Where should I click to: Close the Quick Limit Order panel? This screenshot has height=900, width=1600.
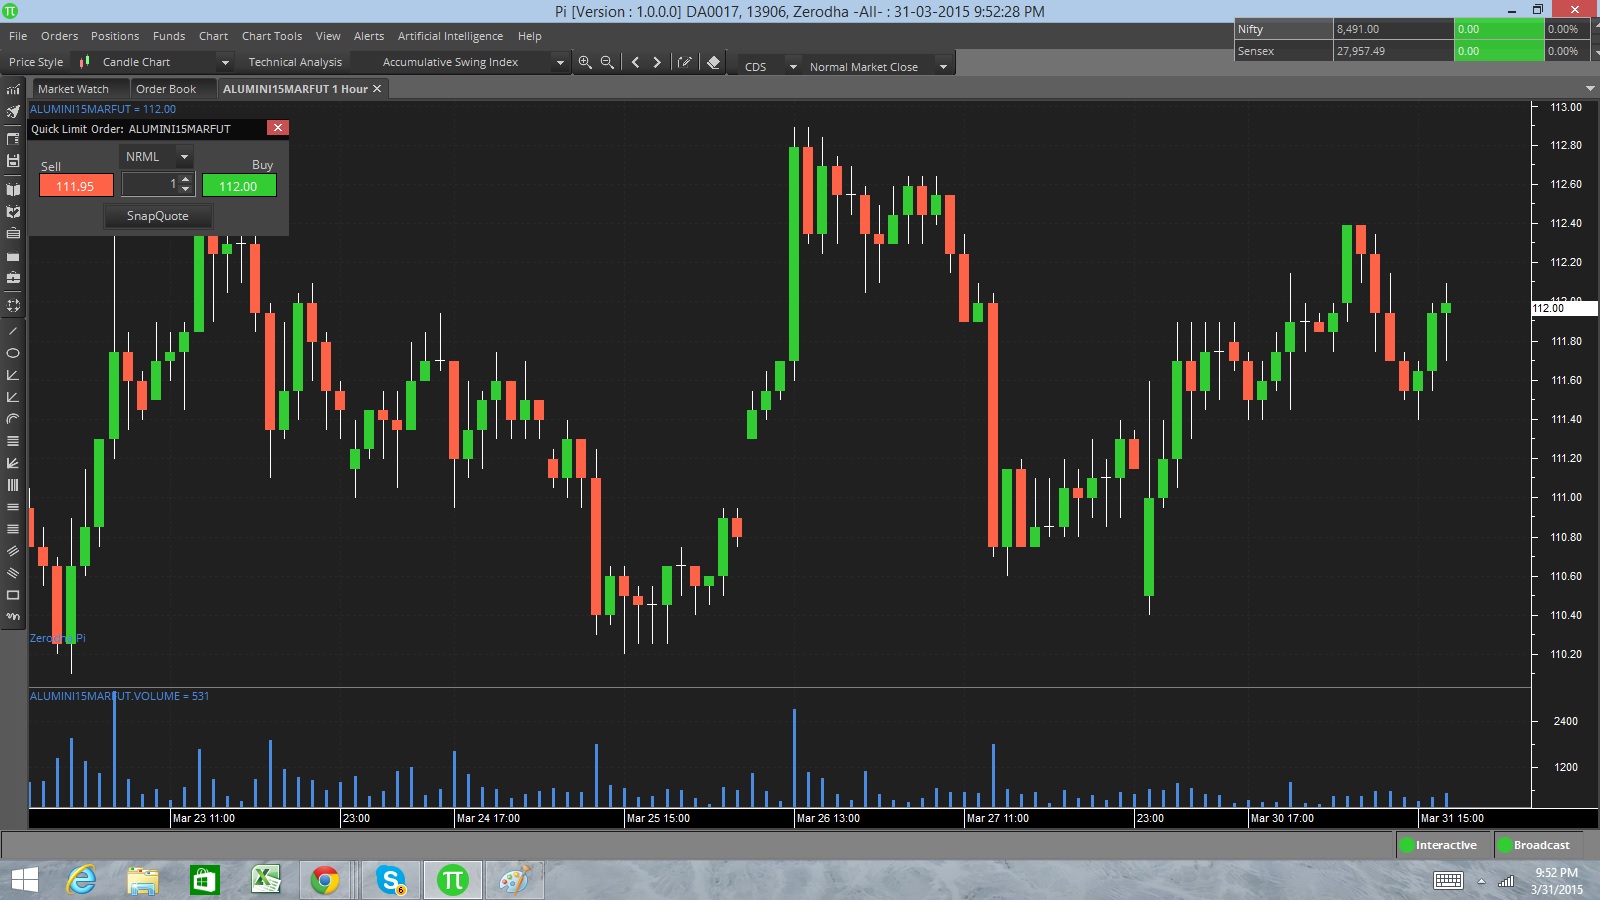click(x=278, y=128)
